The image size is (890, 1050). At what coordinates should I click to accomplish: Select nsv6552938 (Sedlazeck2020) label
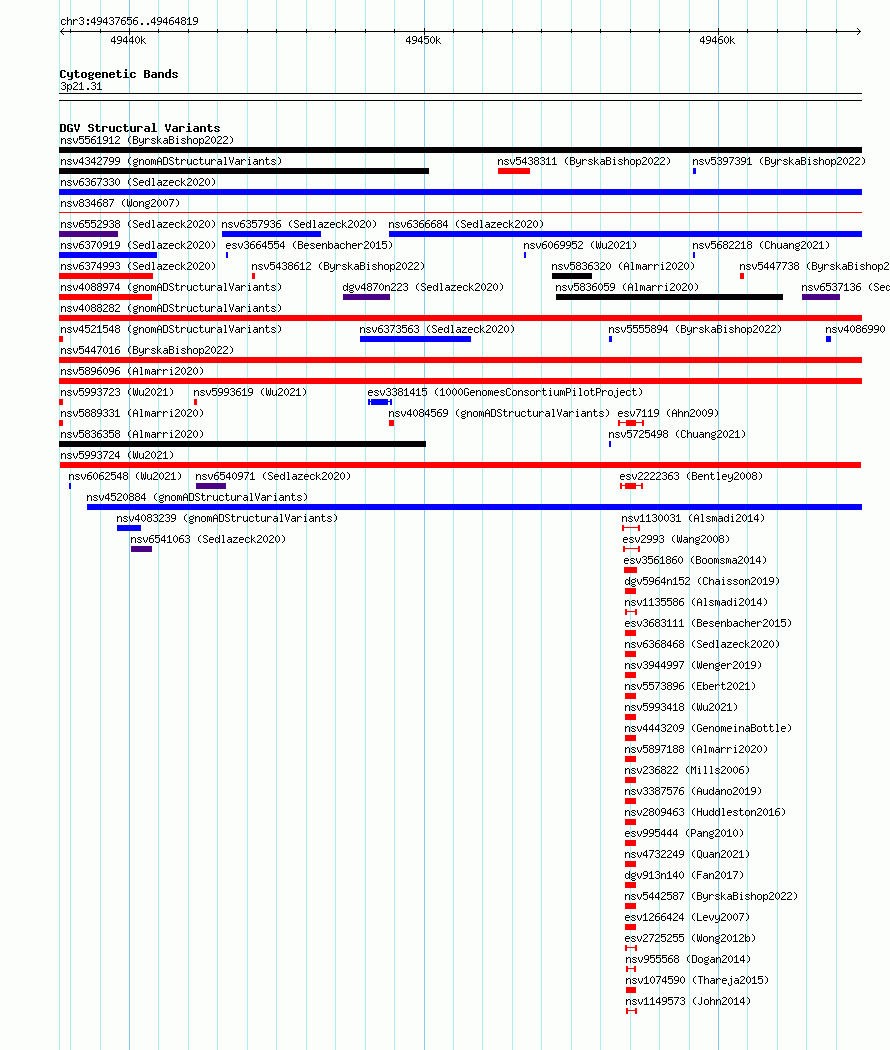[138, 224]
